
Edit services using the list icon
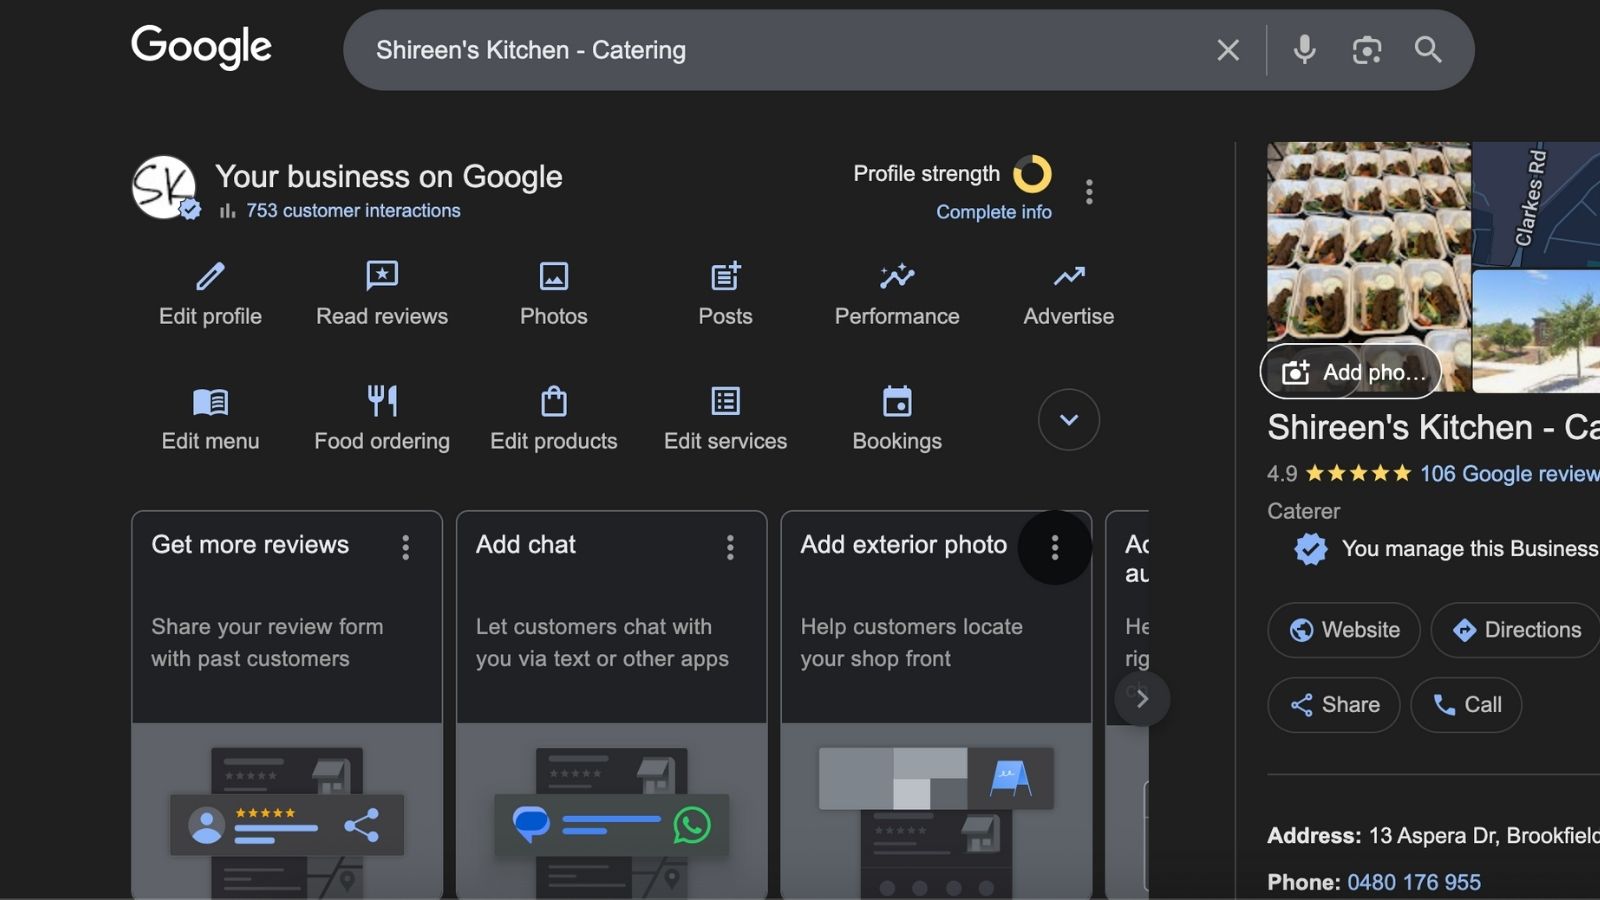[x=724, y=401]
